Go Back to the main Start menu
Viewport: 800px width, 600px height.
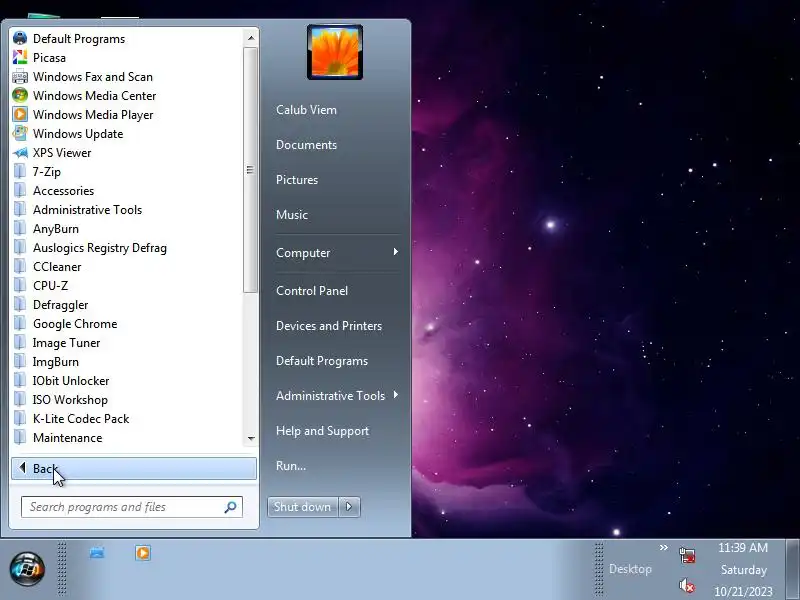134,468
